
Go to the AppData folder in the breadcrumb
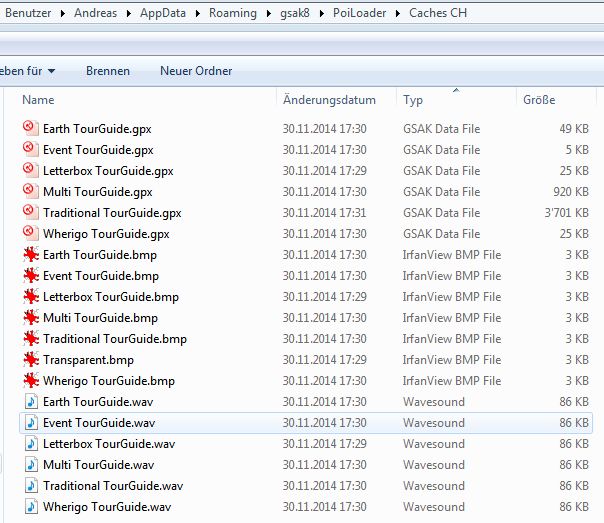click(163, 13)
